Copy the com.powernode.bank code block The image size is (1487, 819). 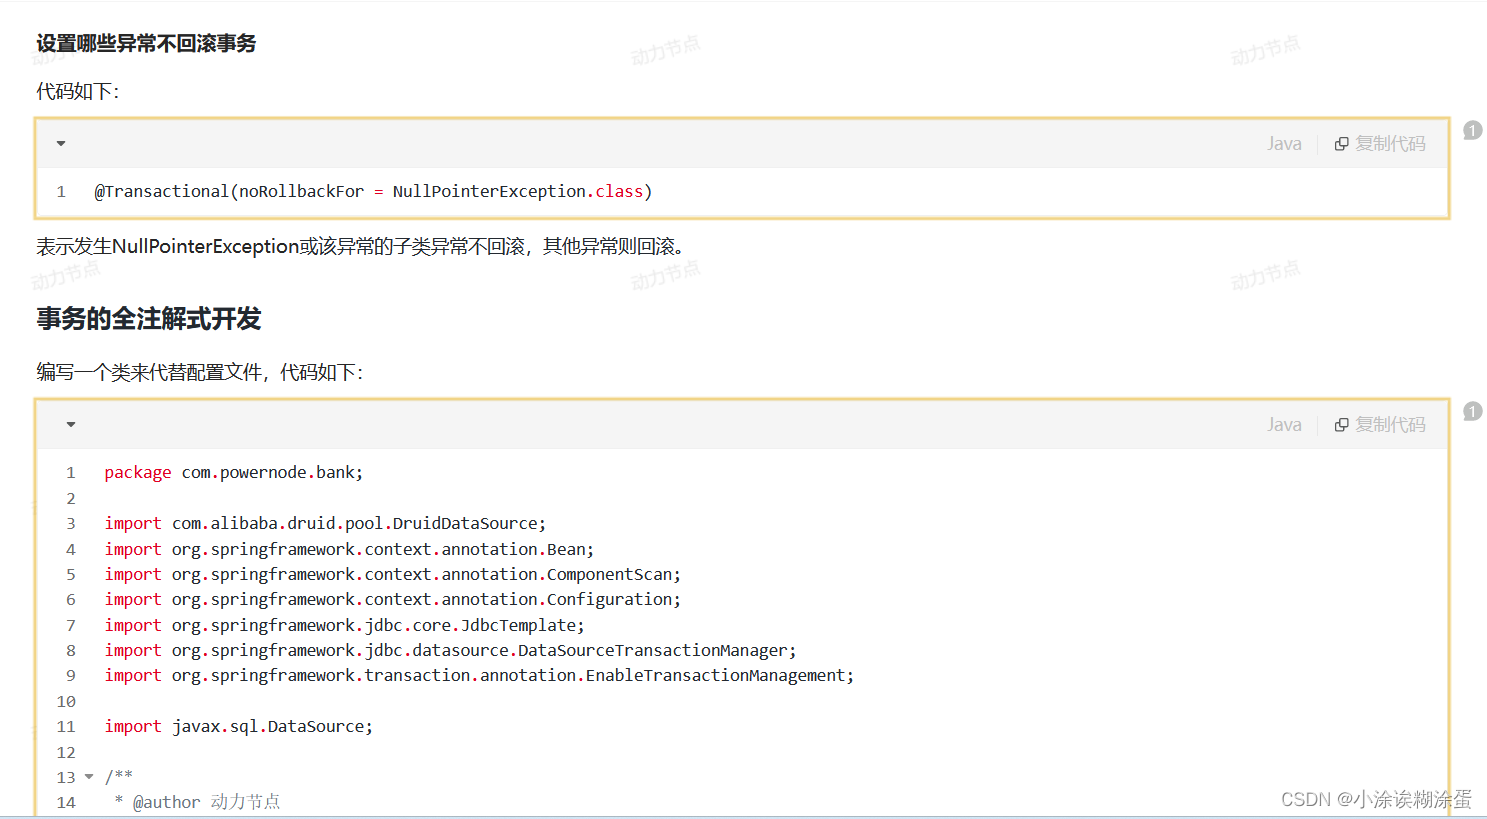[1379, 425]
